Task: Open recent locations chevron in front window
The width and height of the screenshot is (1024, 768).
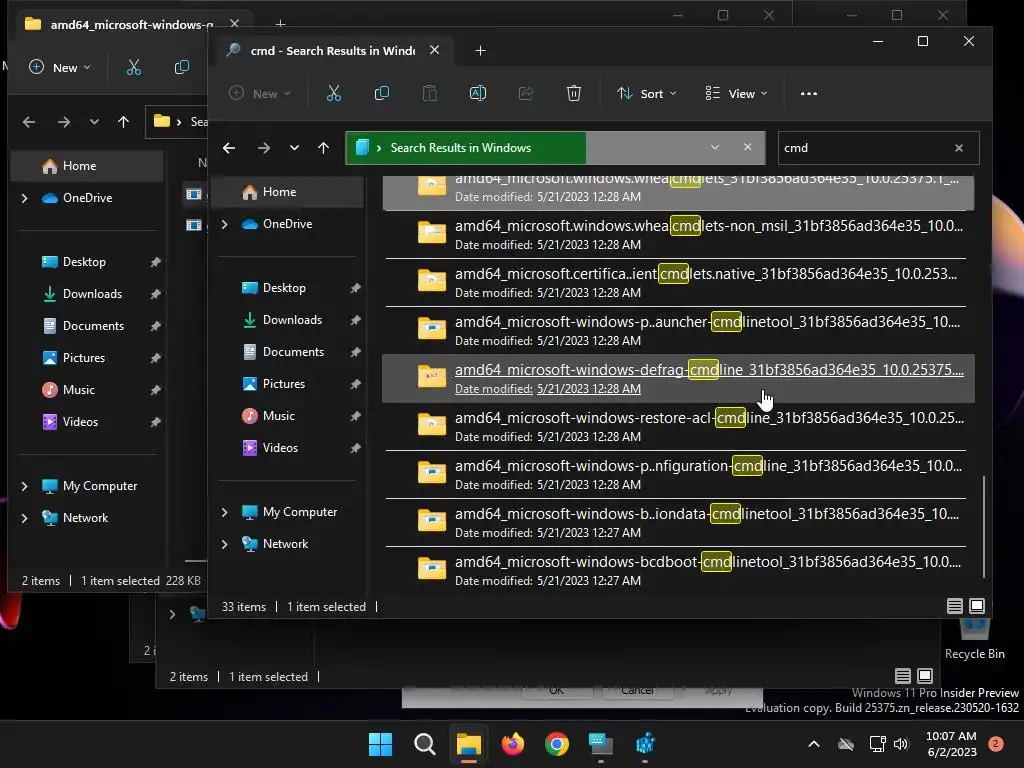Action: point(295,148)
